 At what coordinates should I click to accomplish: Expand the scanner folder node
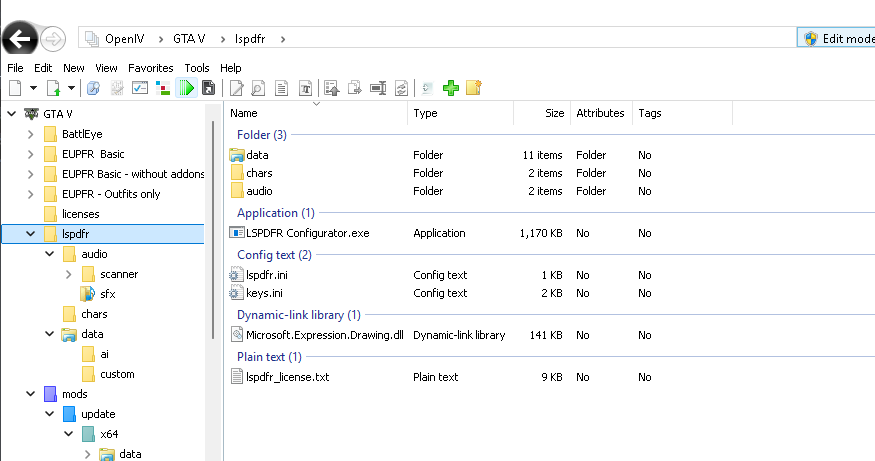click(x=69, y=274)
